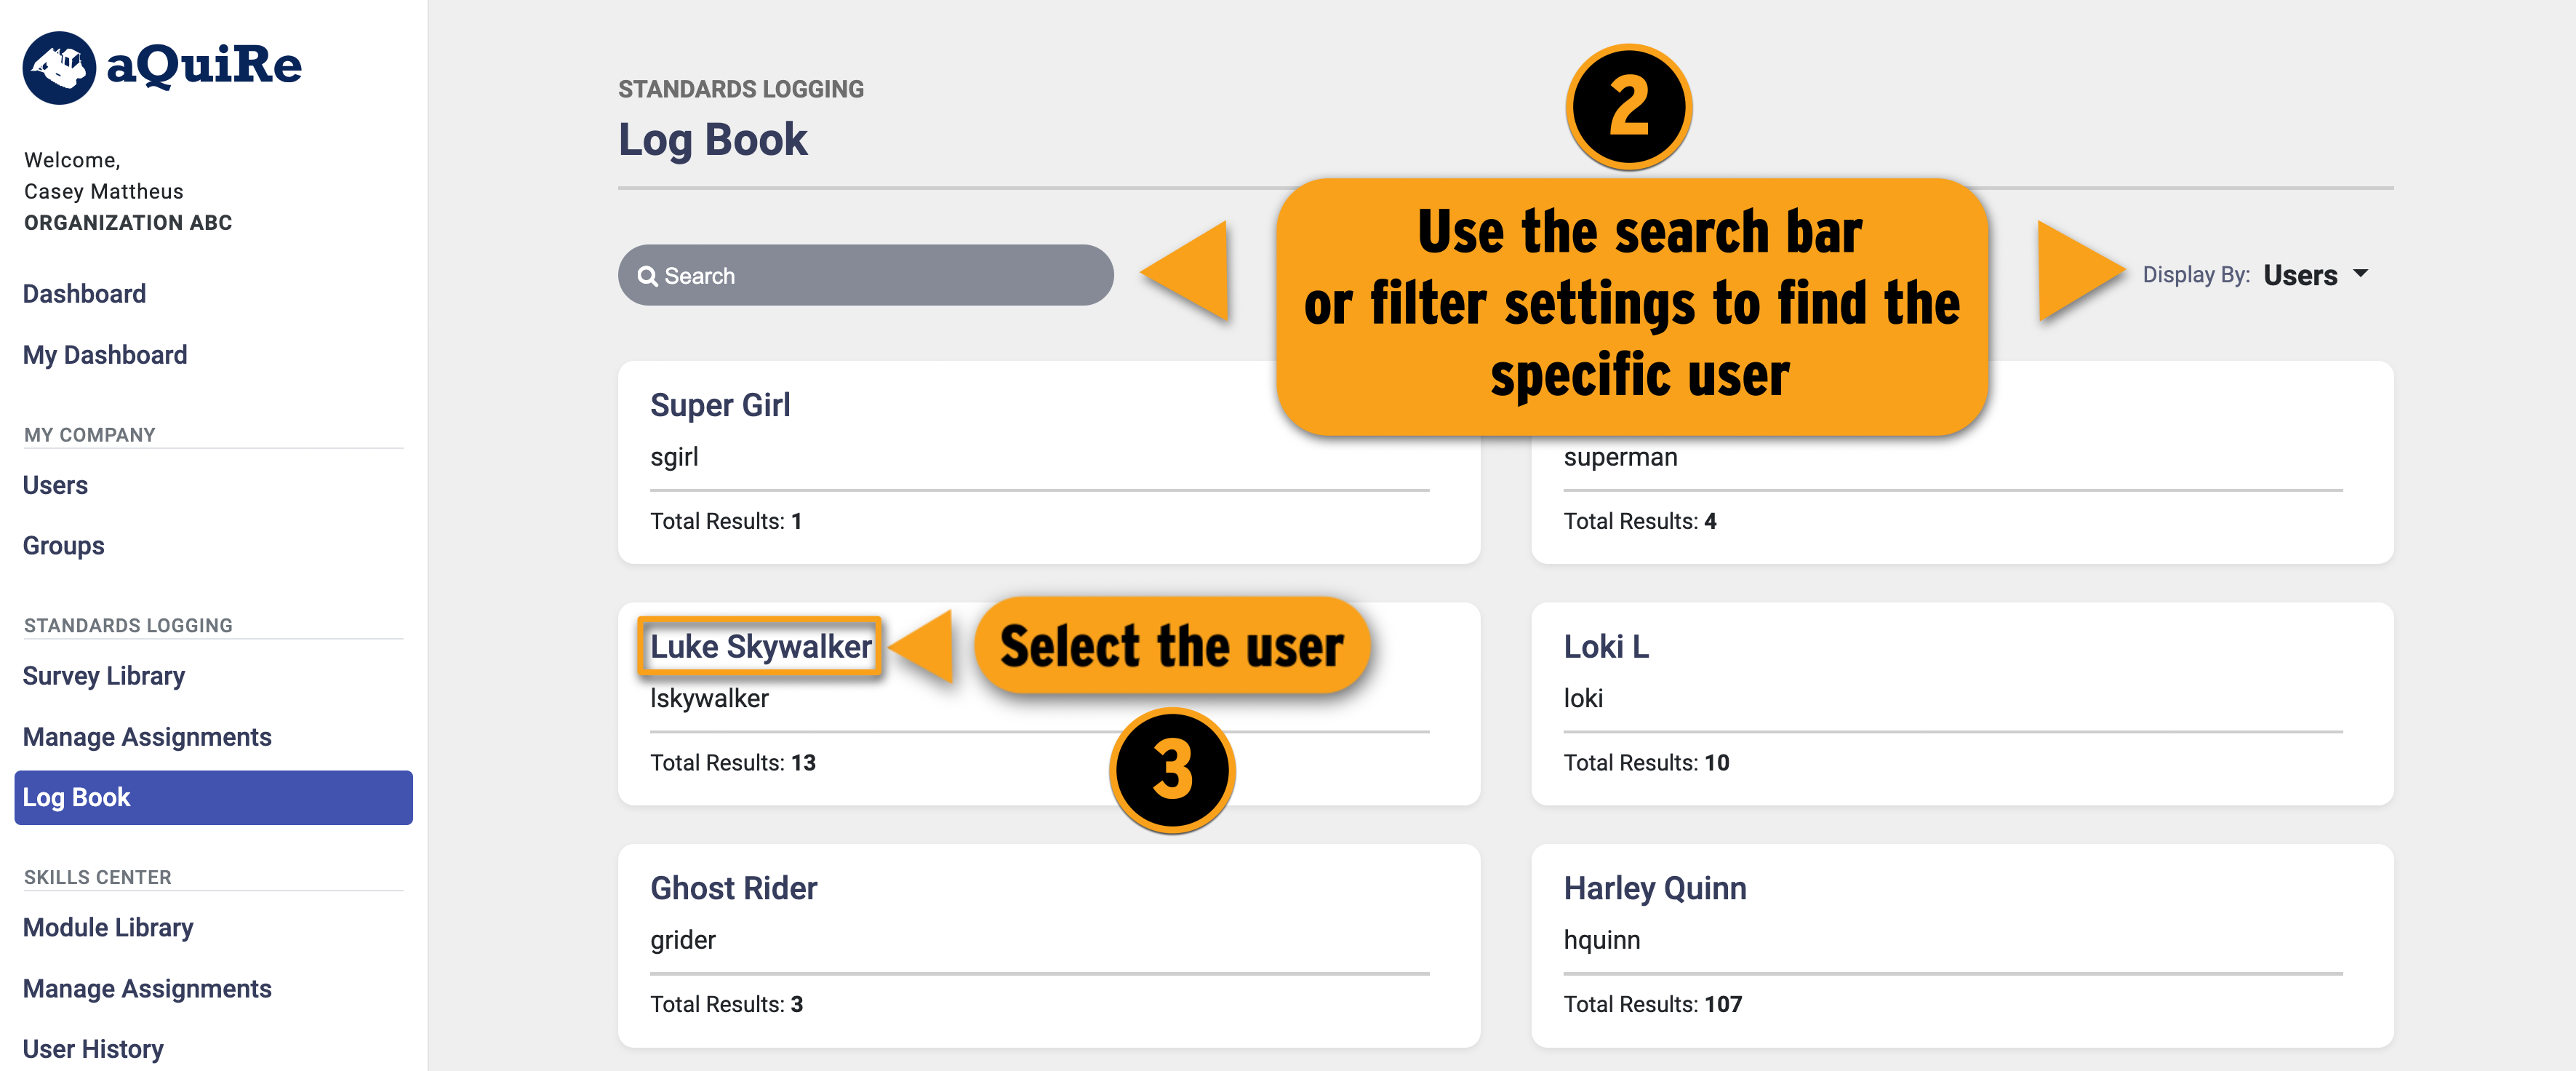Open User History page

coord(93,1048)
